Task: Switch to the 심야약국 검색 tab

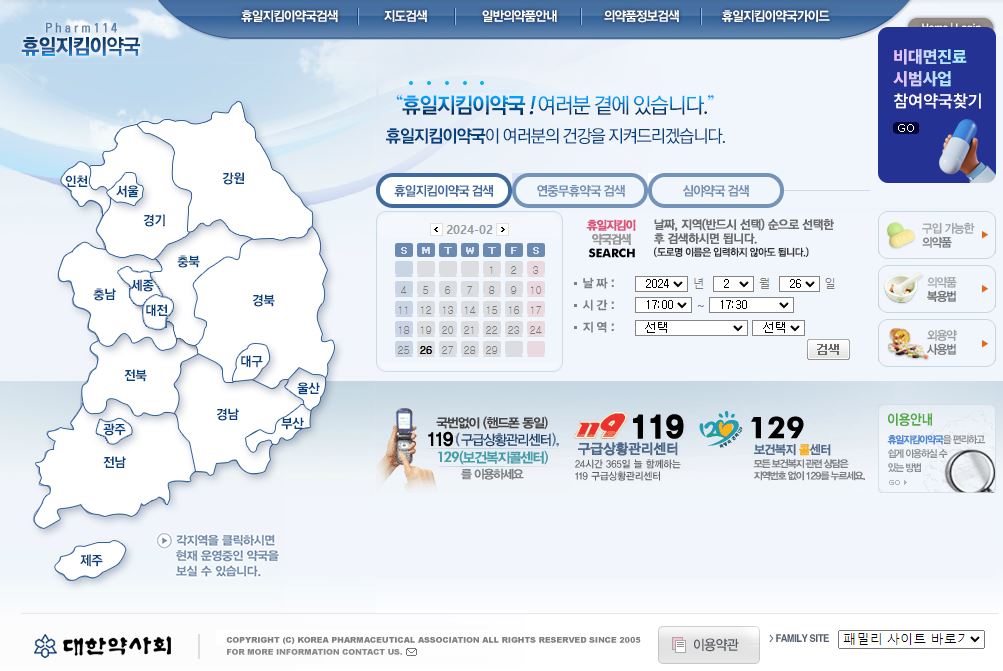Action: click(x=715, y=189)
